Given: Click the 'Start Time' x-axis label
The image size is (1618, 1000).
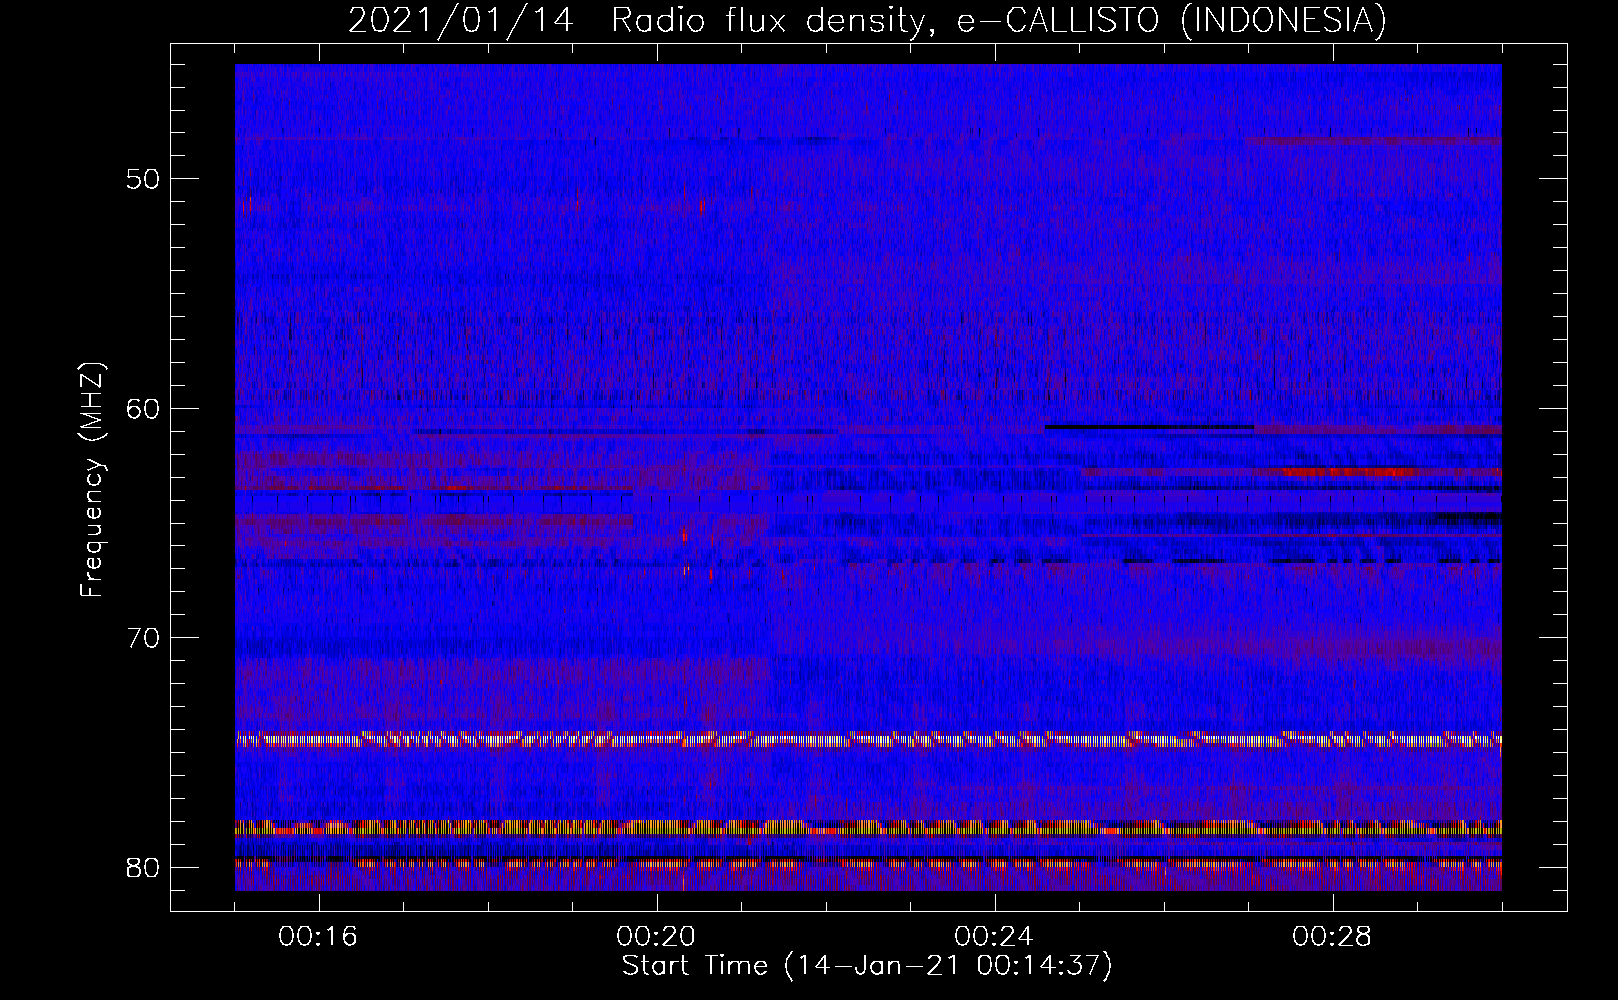Looking at the screenshot, I should [x=867, y=966].
